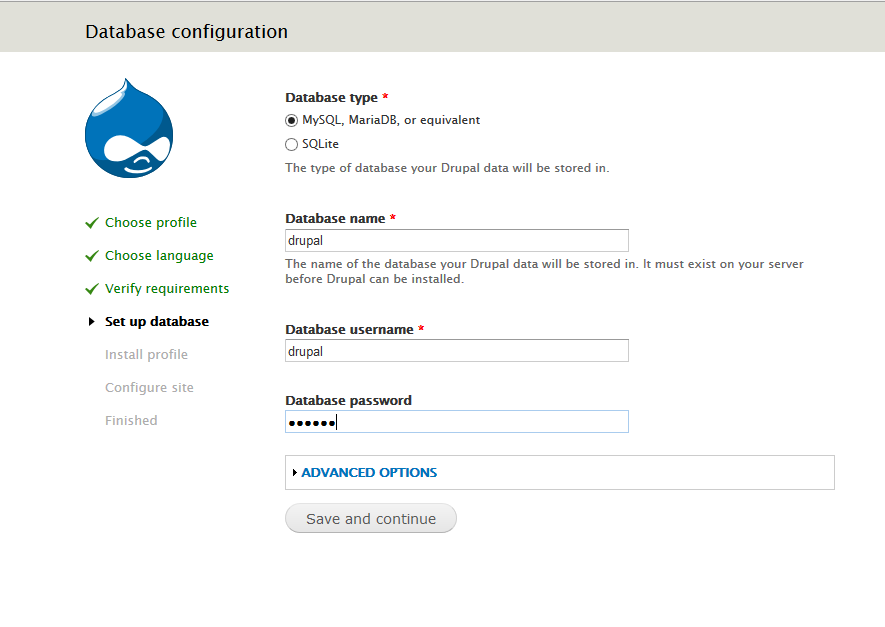Click the Drupal droplet logo

[x=129, y=129]
